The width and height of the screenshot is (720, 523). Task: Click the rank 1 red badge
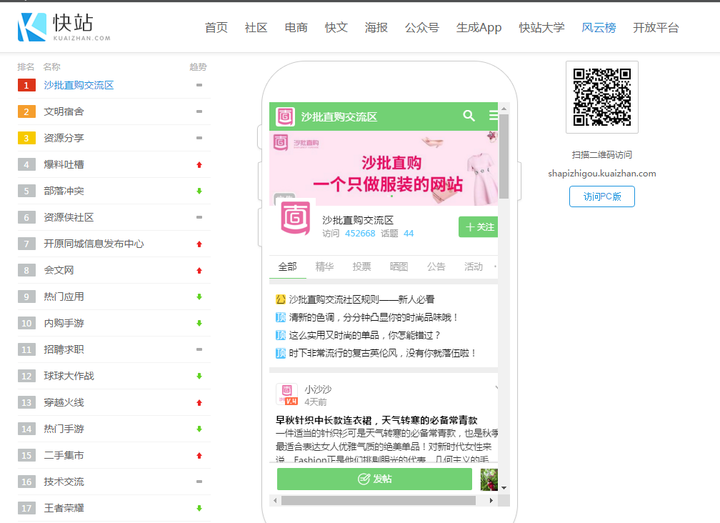(27, 85)
